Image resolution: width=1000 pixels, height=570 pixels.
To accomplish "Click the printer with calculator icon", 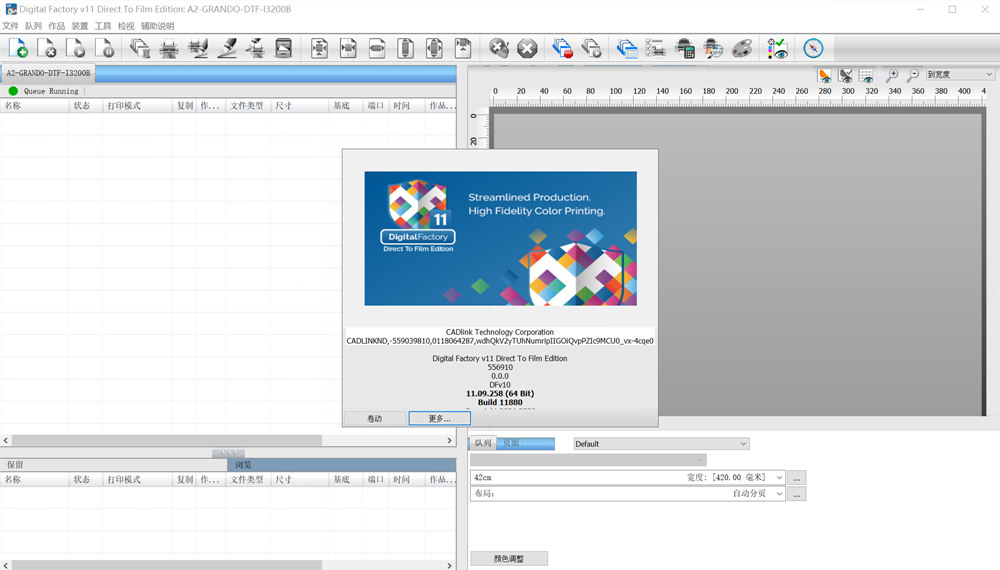I will tap(684, 48).
